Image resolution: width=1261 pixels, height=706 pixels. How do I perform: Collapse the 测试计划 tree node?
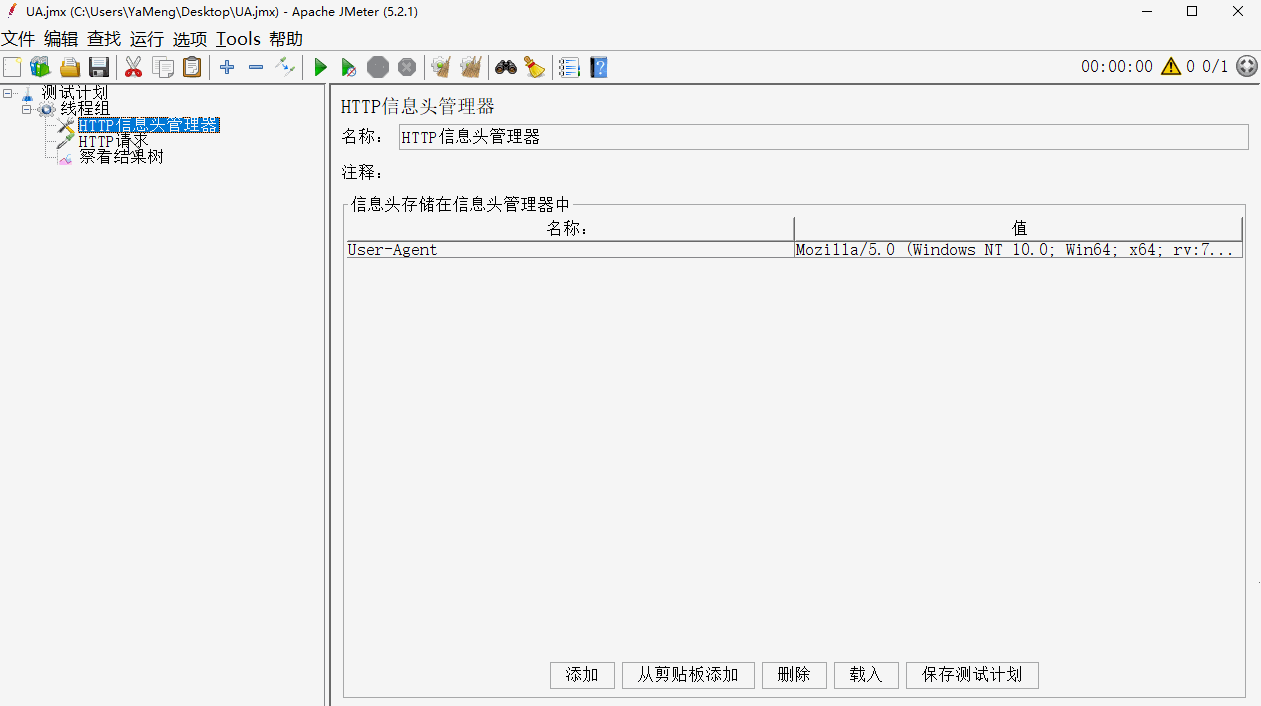click(x=9, y=93)
